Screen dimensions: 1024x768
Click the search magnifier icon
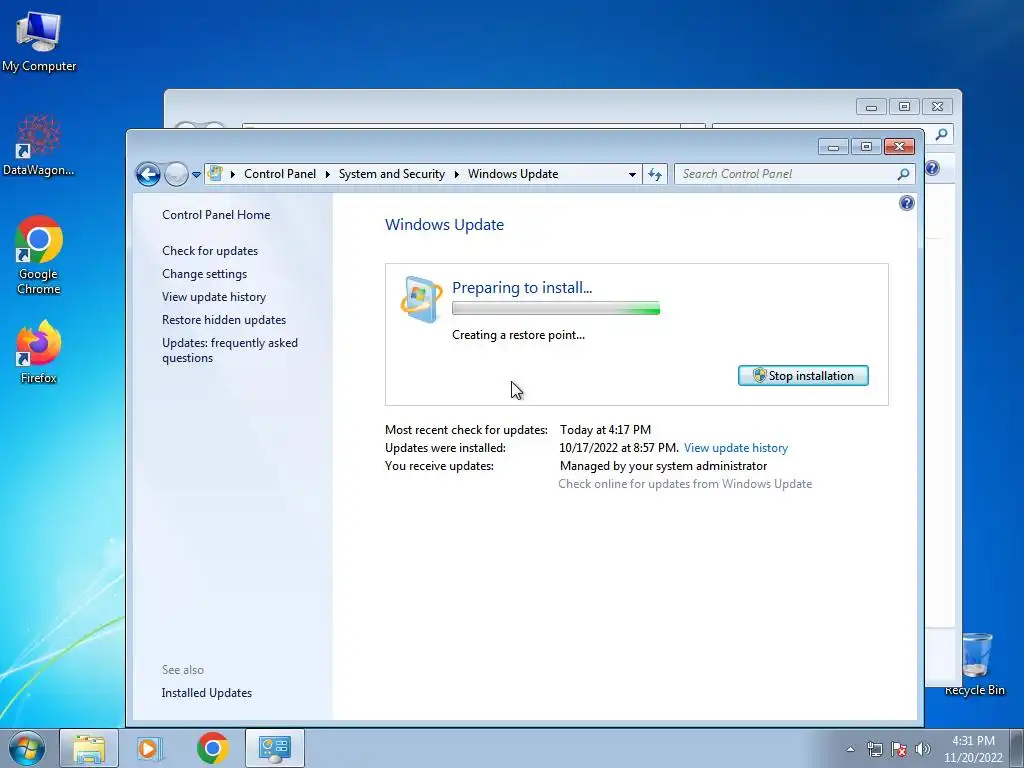903,174
